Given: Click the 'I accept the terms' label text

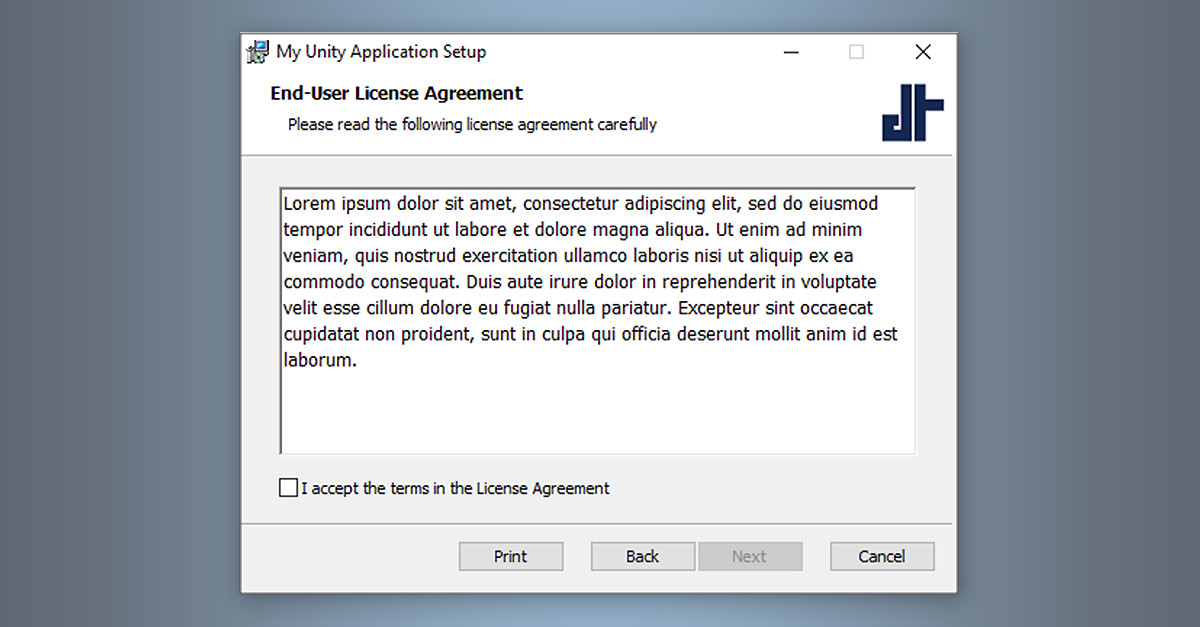Looking at the screenshot, I should click(455, 489).
